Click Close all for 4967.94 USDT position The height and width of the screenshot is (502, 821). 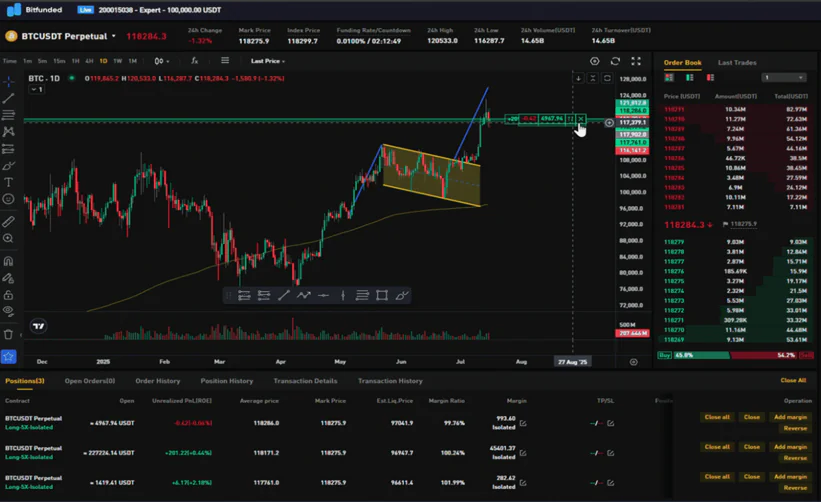click(717, 417)
